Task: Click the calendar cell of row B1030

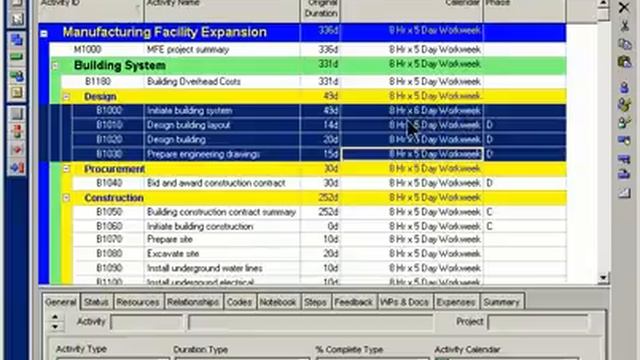Action: click(412, 154)
